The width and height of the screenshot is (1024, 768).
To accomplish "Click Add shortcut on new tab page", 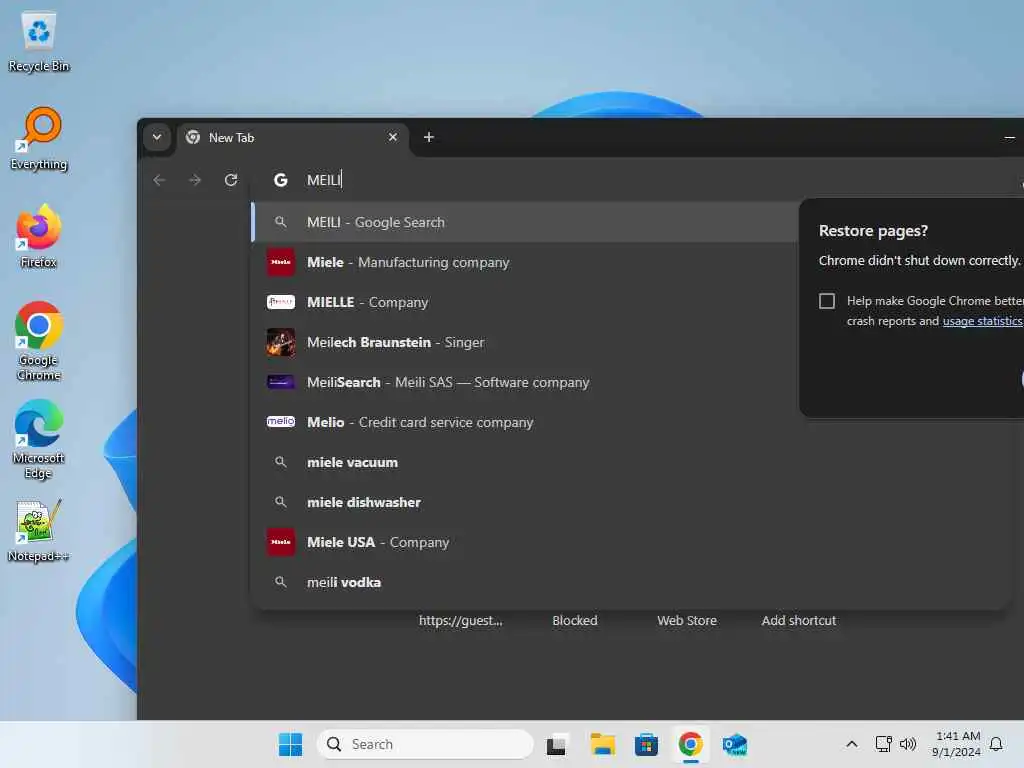I will pyautogui.click(x=799, y=620).
